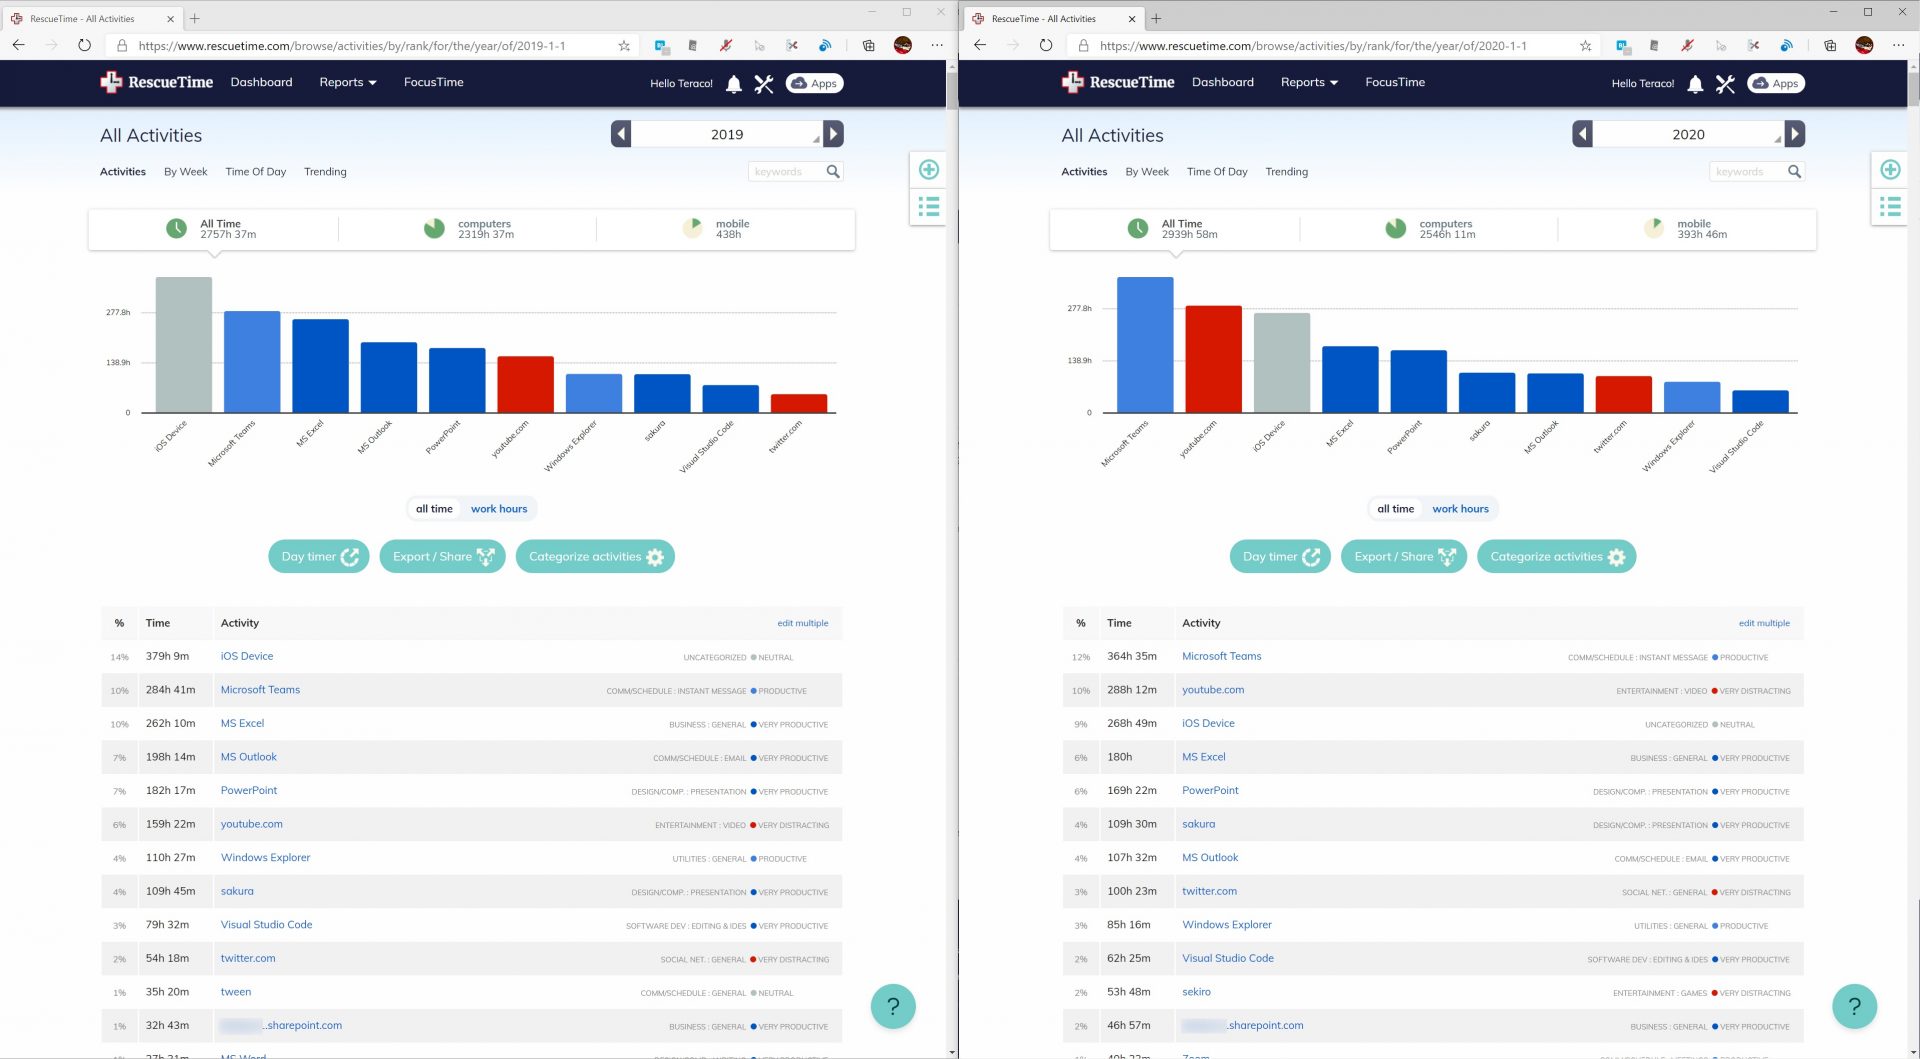Open FocusTime in 2019 window
The height and width of the screenshot is (1059, 1920).
[433, 82]
